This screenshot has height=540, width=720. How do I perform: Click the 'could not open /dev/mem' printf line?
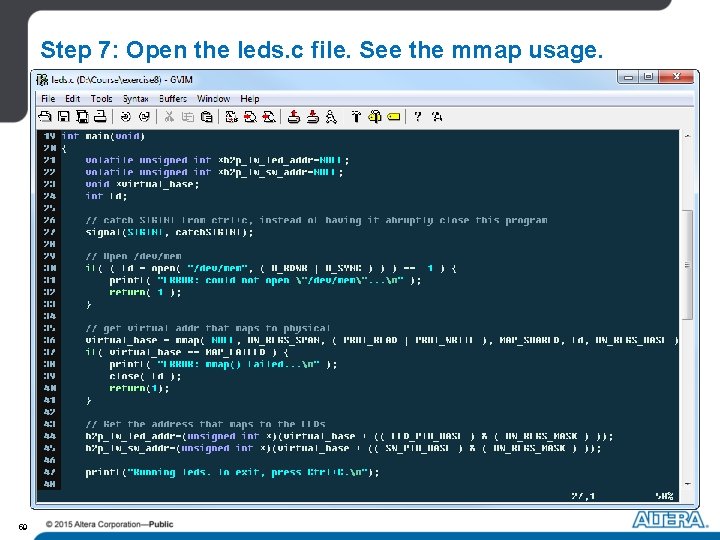coord(265,280)
